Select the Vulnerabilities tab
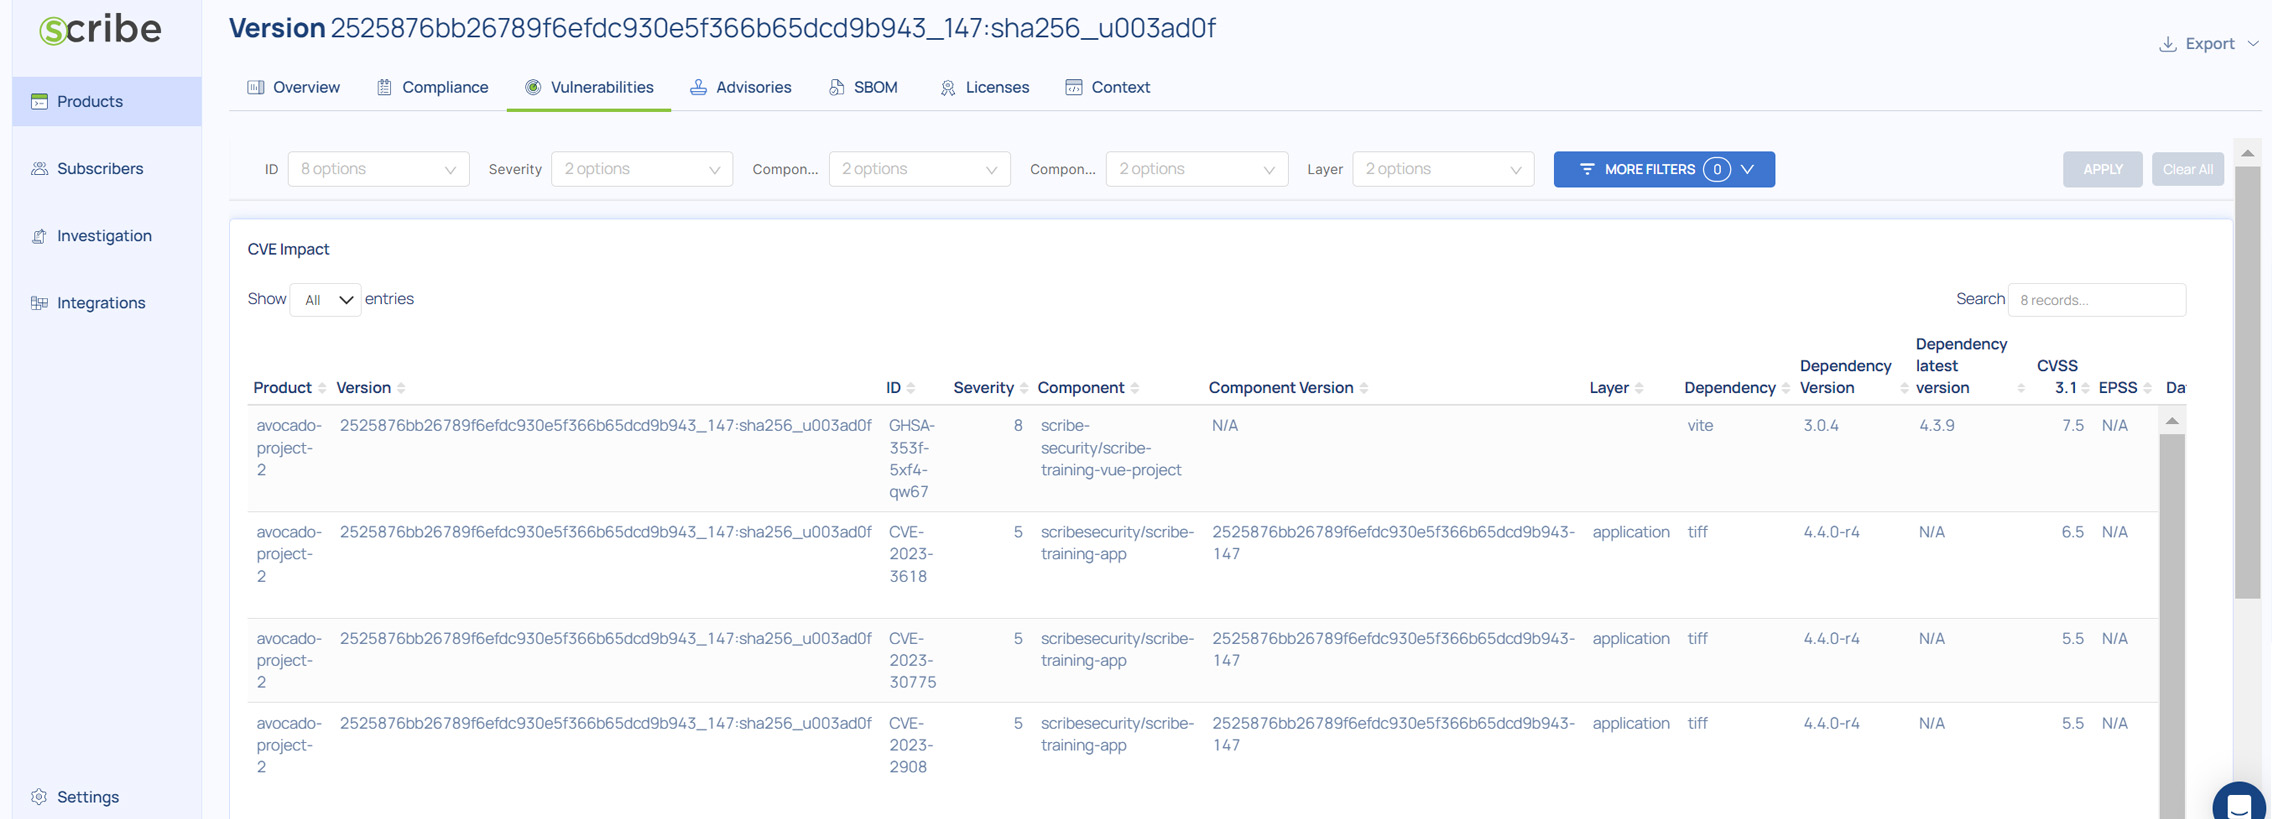Viewport: 2272px width, 819px height. 589,87
